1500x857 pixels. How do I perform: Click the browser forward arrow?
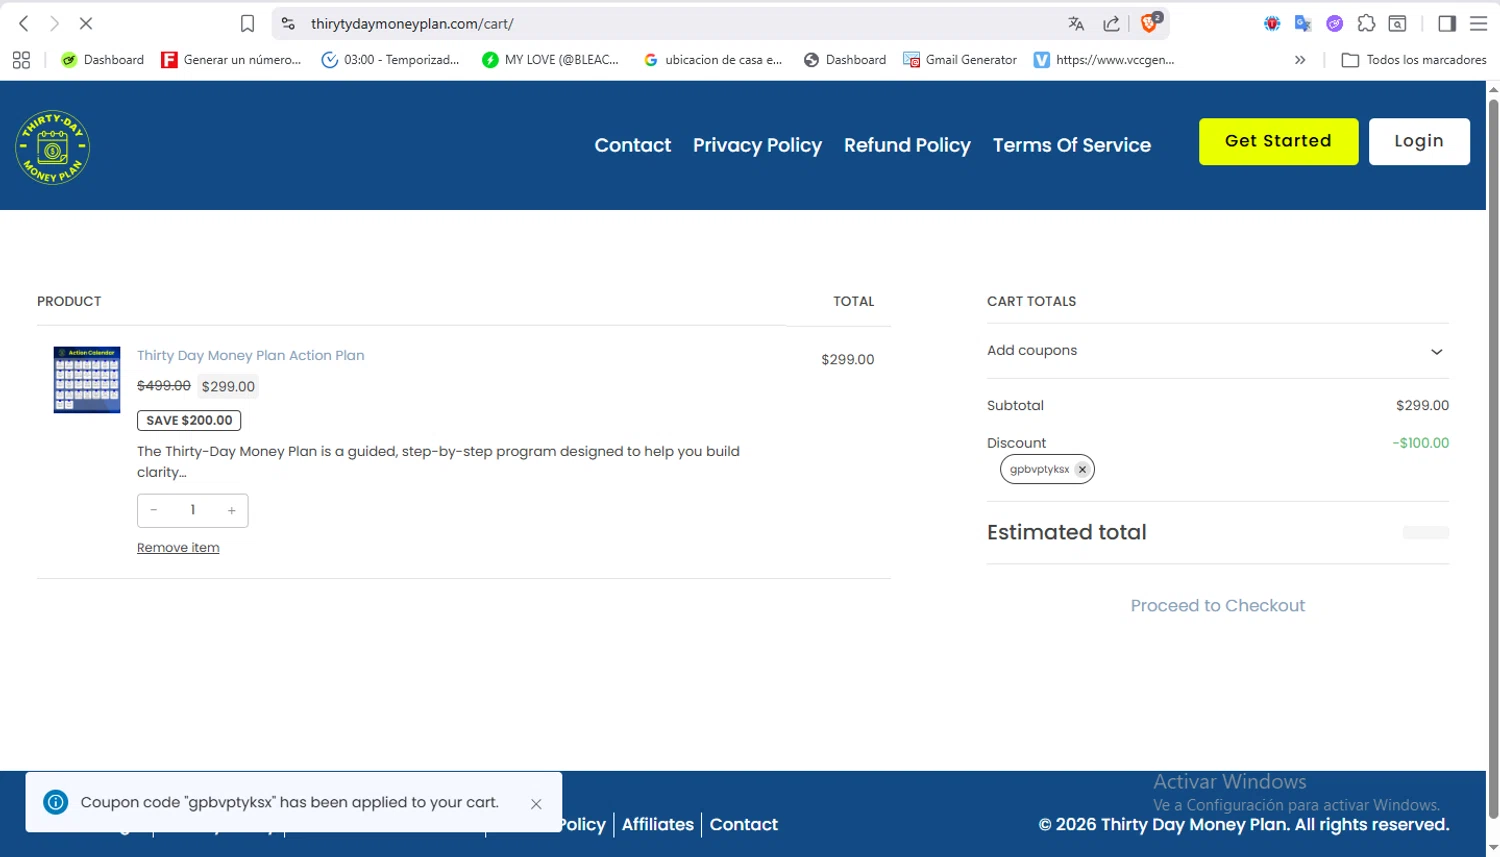point(54,23)
